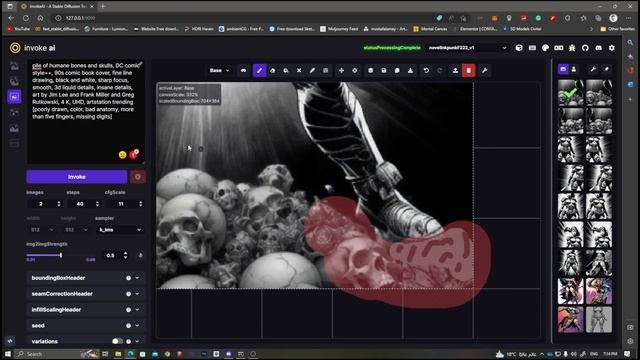Select the Fill bounding box tool
This screenshot has width=640, height=360.
286,71
